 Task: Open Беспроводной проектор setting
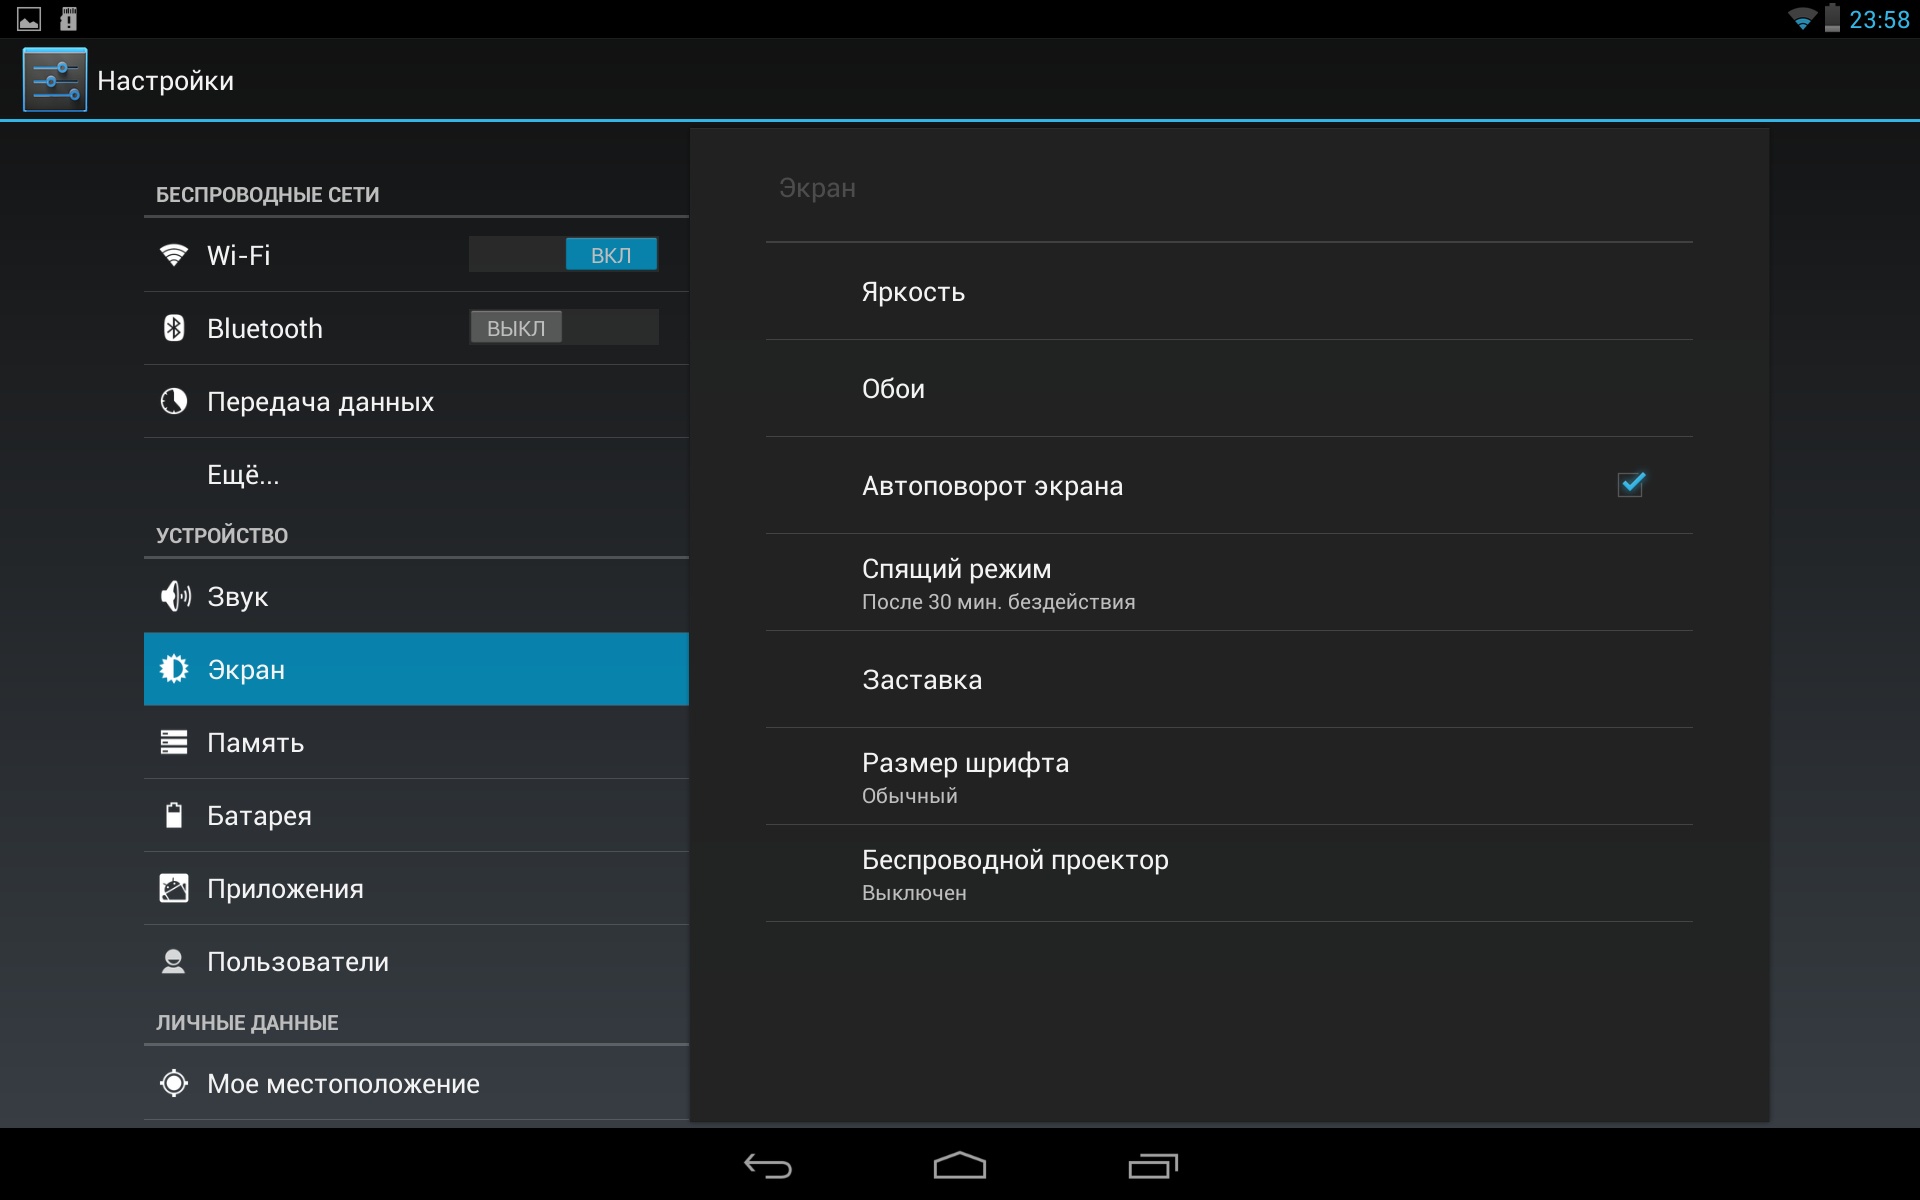[x=1228, y=874]
